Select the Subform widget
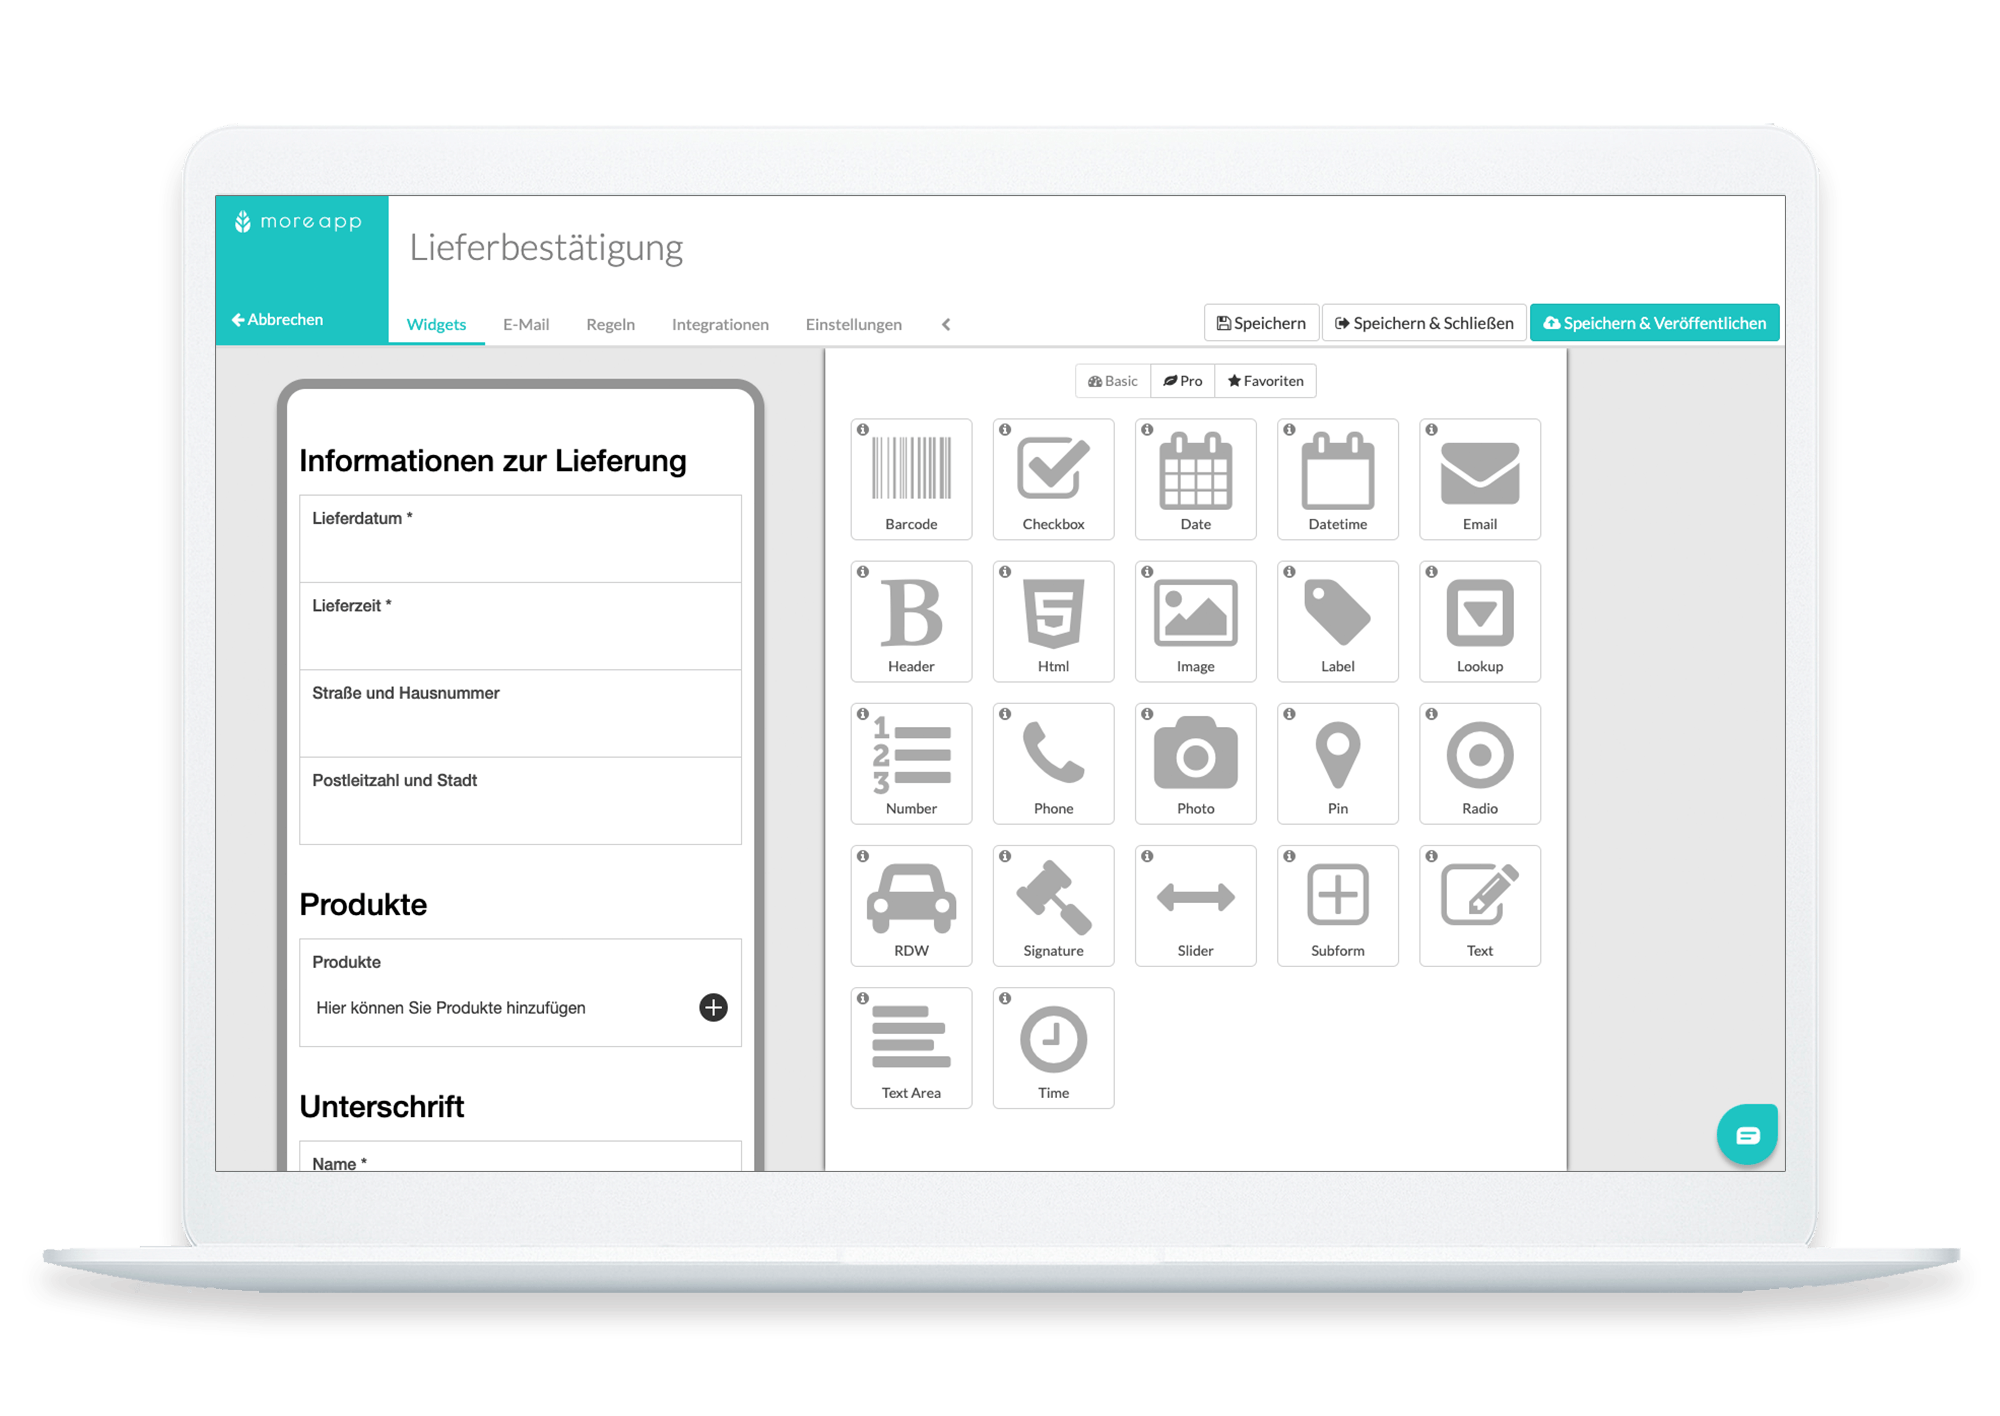This screenshot has width=2000, height=1416. [1338, 910]
